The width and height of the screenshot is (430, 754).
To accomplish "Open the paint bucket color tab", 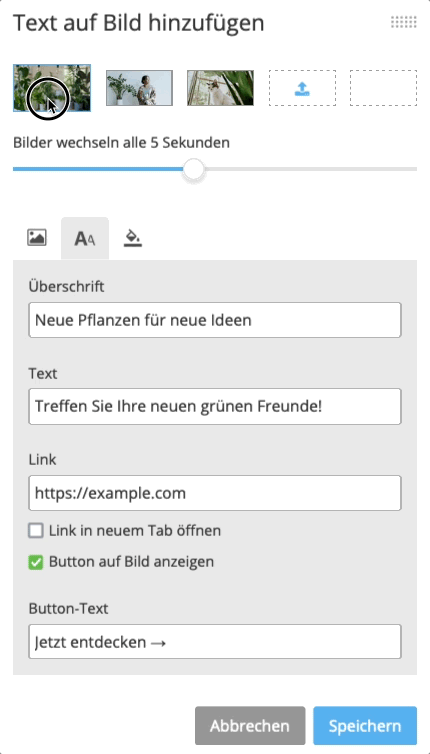I will (x=133, y=238).
